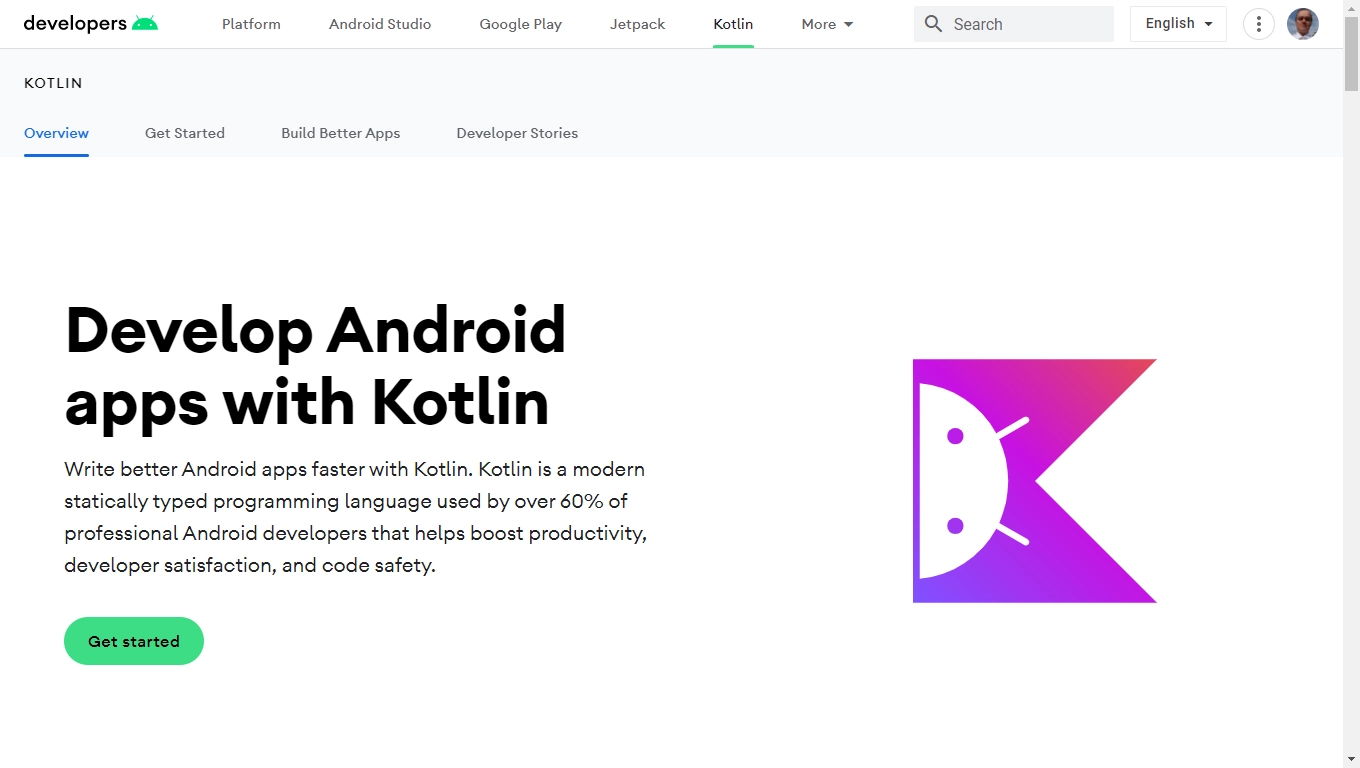Click the scroll-down arrow on the scrollbar
Screen dimensions: 1360x768
pos(1352,760)
